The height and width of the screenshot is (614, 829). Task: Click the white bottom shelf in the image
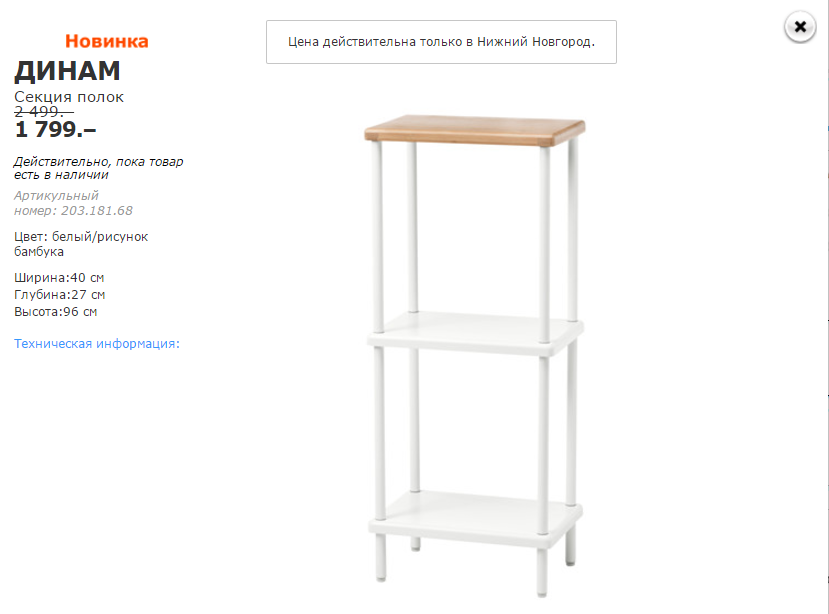tap(474, 512)
